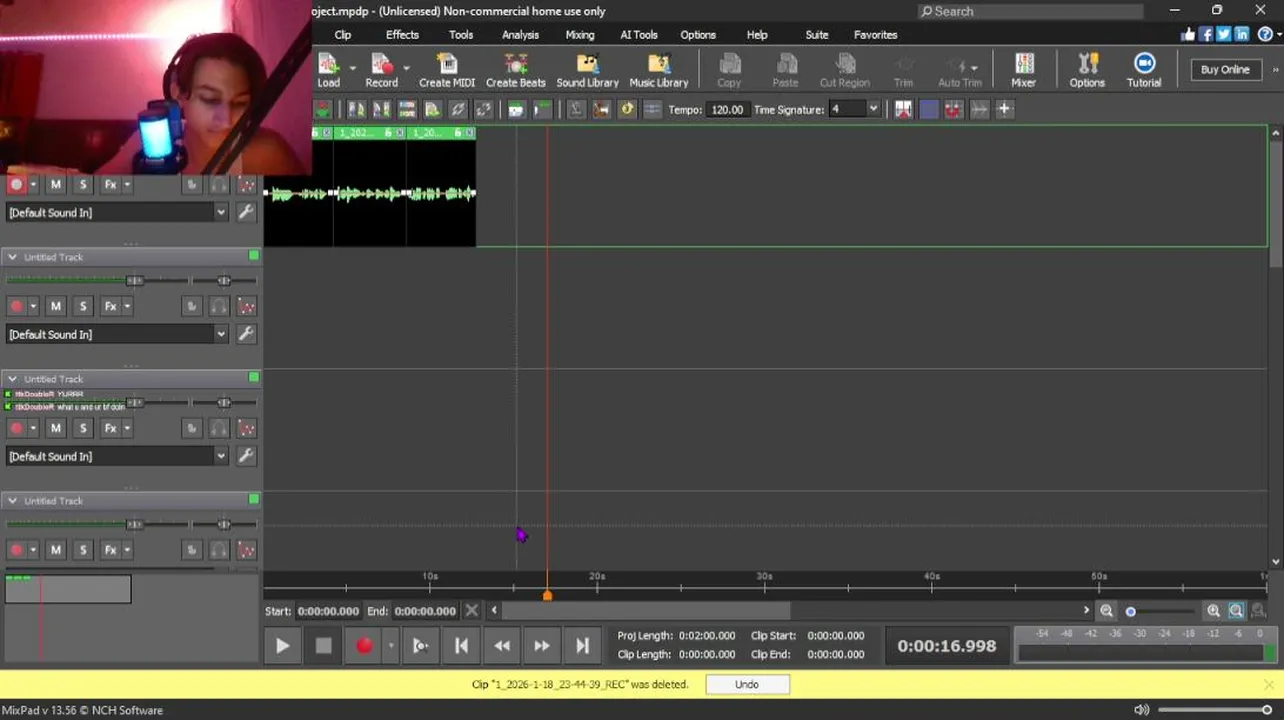Image resolution: width=1284 pixels, height=720 pixels.
Task: Open automation icon on the second track
Action: [246, 306]
